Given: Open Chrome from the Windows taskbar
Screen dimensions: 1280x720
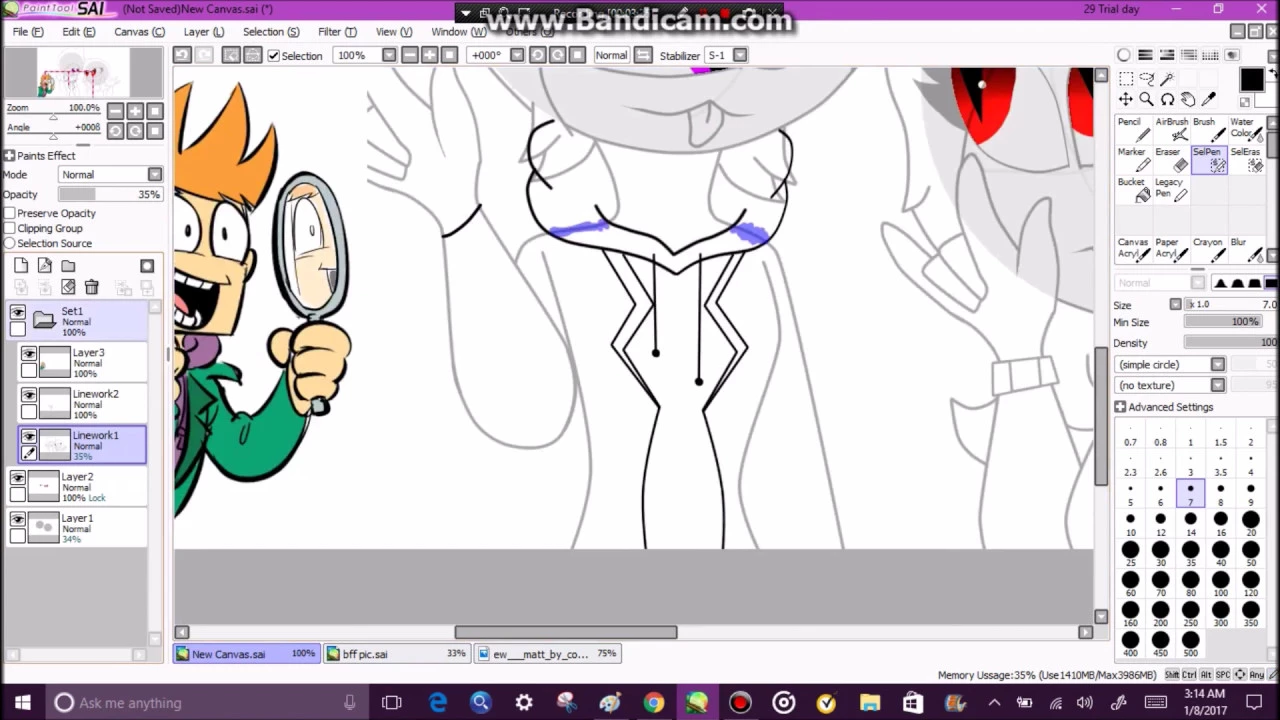Looking at the screenshot, I should pos(653,703).
